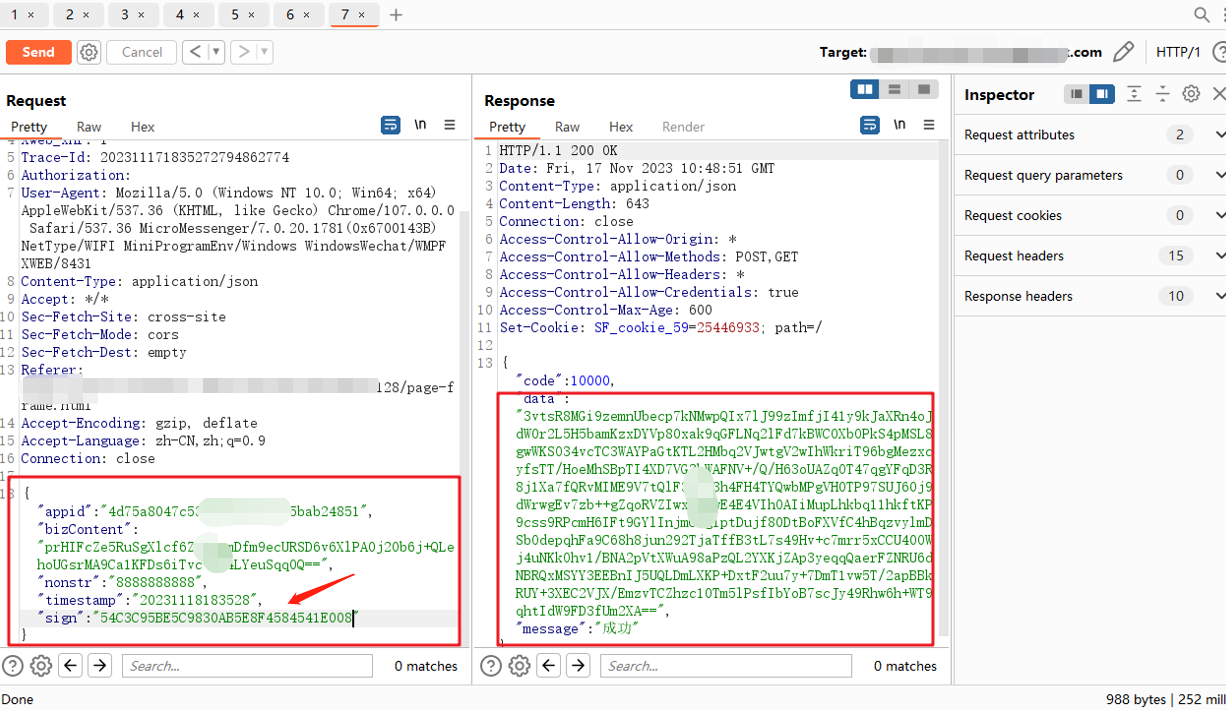Close Repeater tab 2

point(86,15)
